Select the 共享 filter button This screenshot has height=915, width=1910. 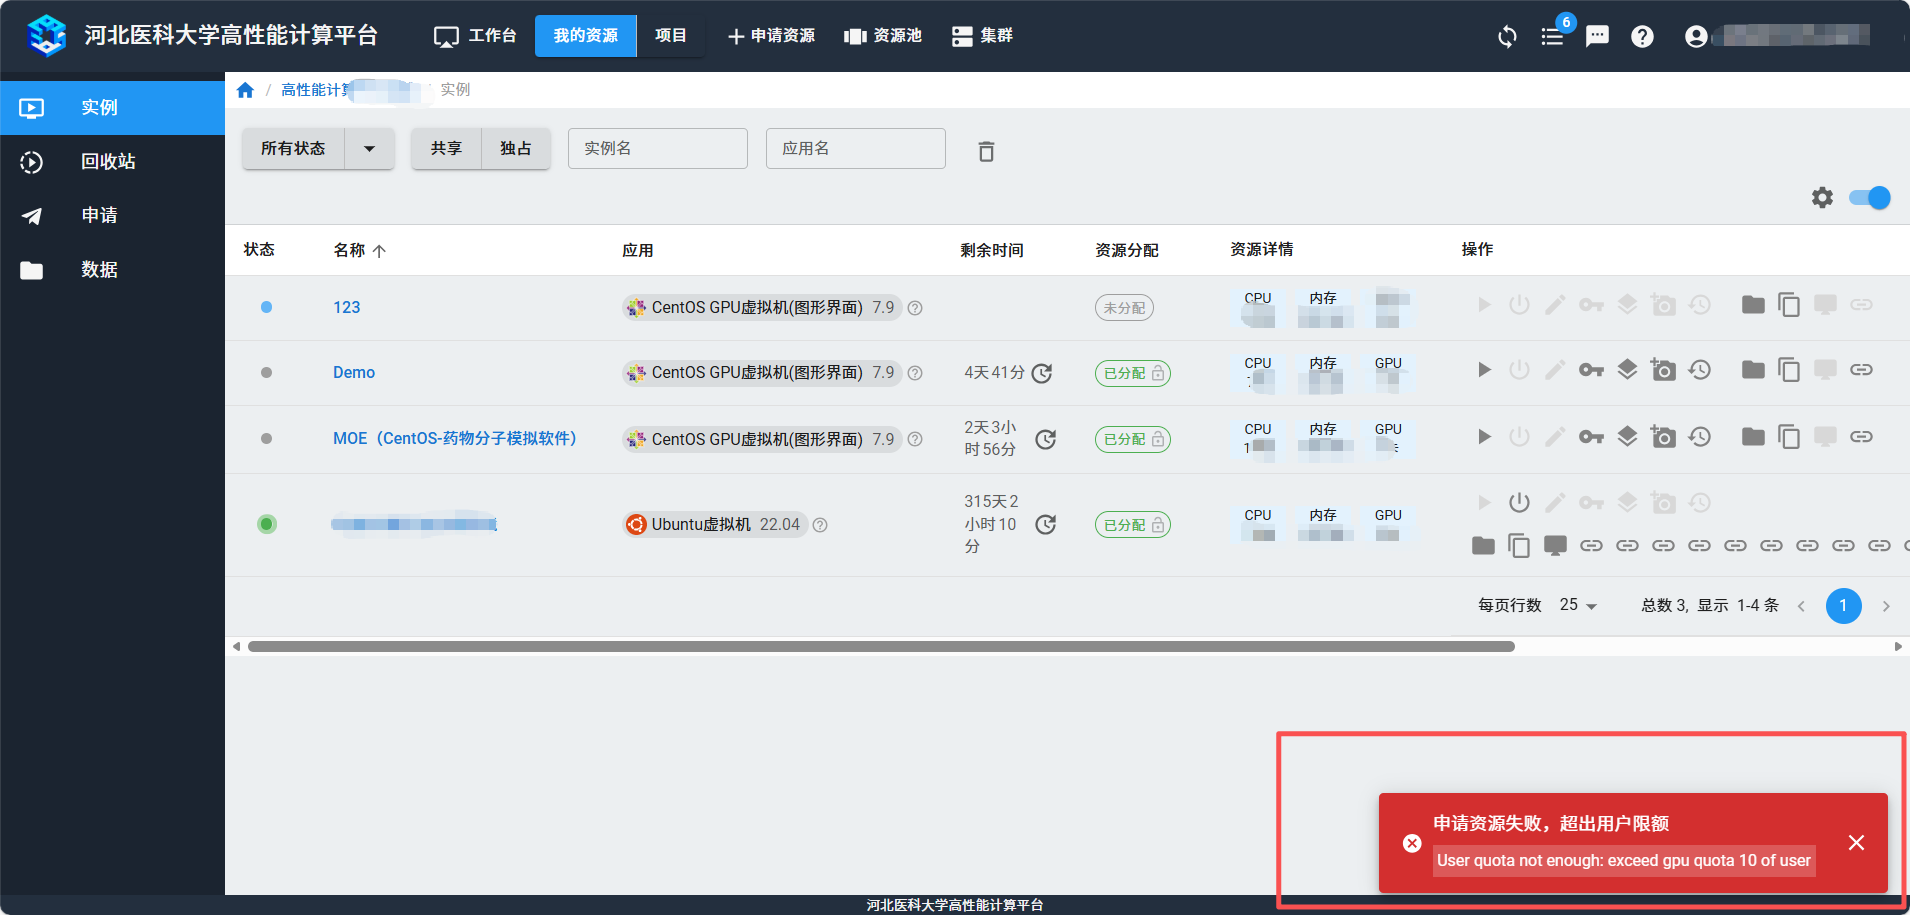point(446,149)
